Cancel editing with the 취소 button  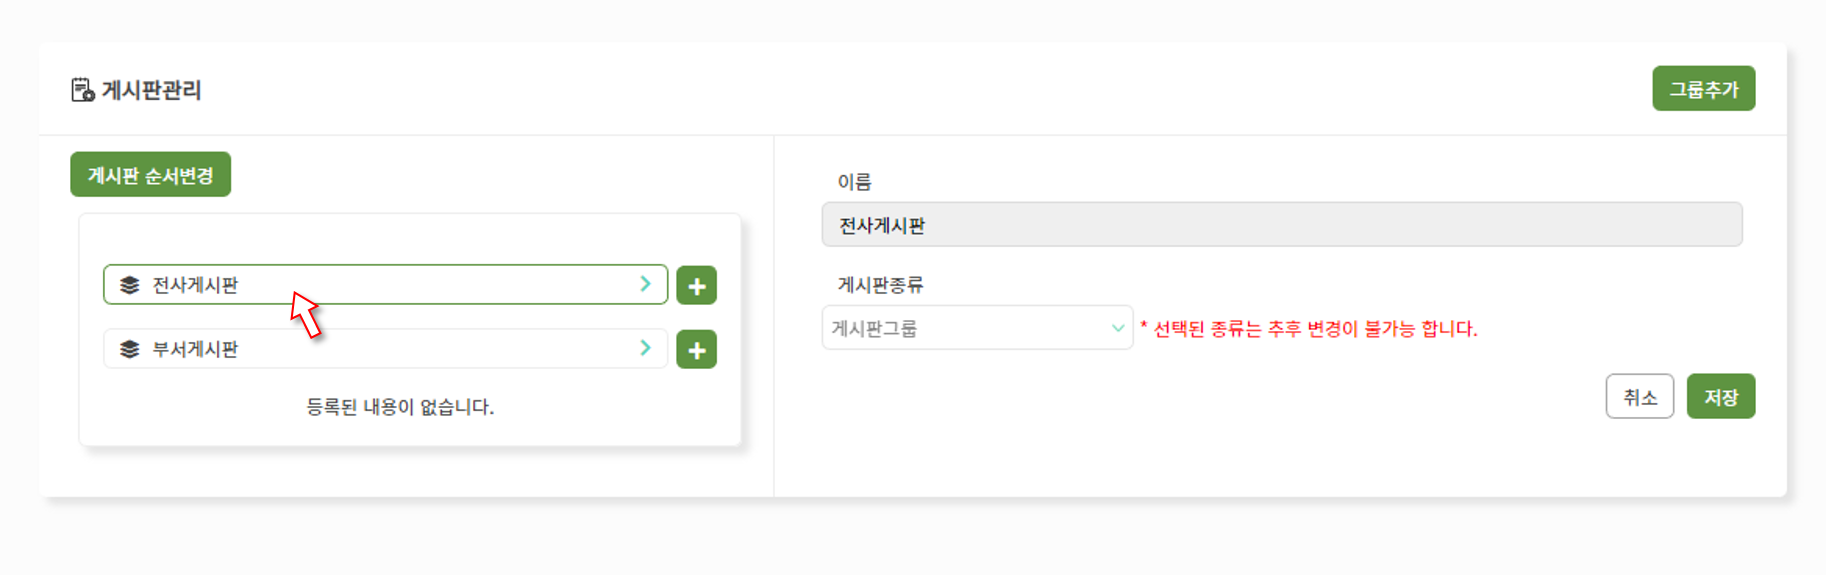[1639, 397]
